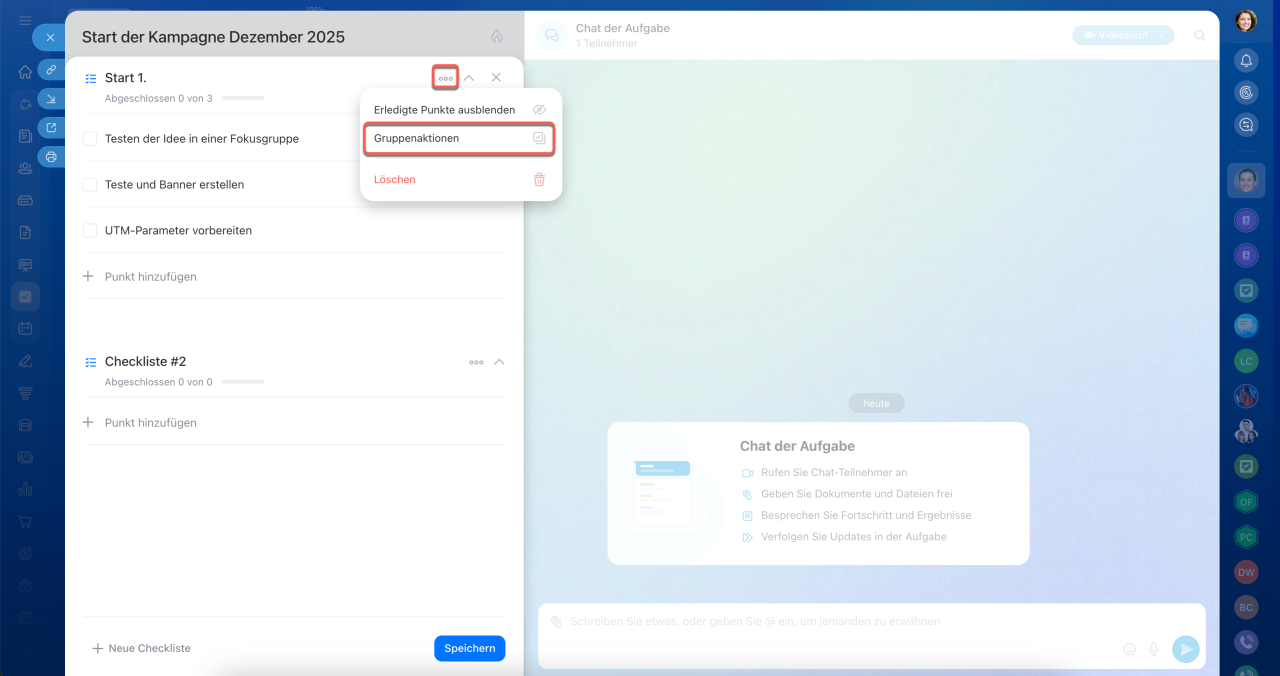
Task: Open the emoji picker in chat input
Action: pos(1129,649)
